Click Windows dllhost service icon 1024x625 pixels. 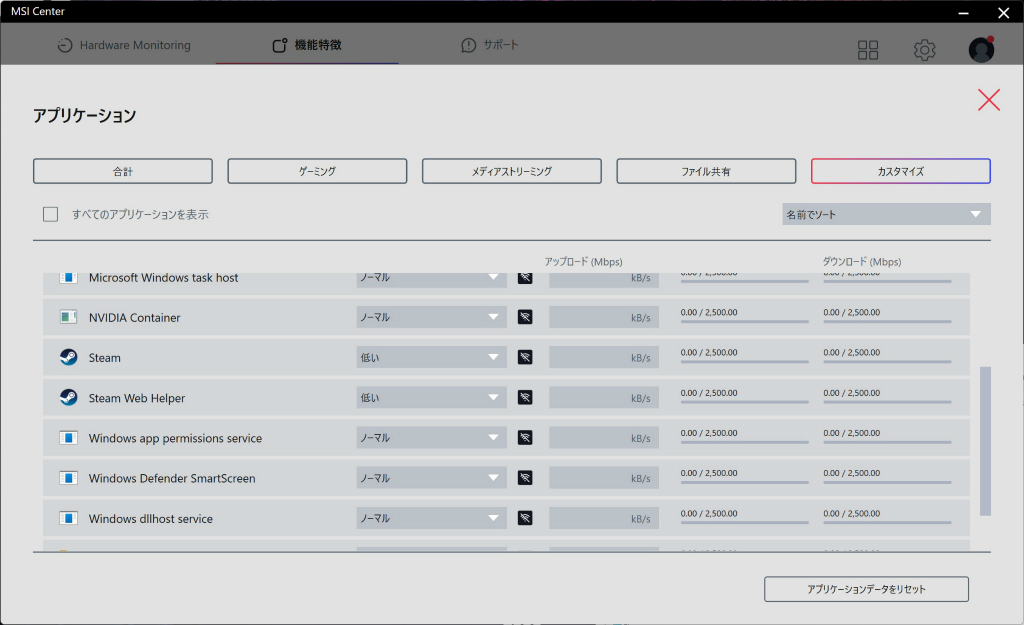69,518
